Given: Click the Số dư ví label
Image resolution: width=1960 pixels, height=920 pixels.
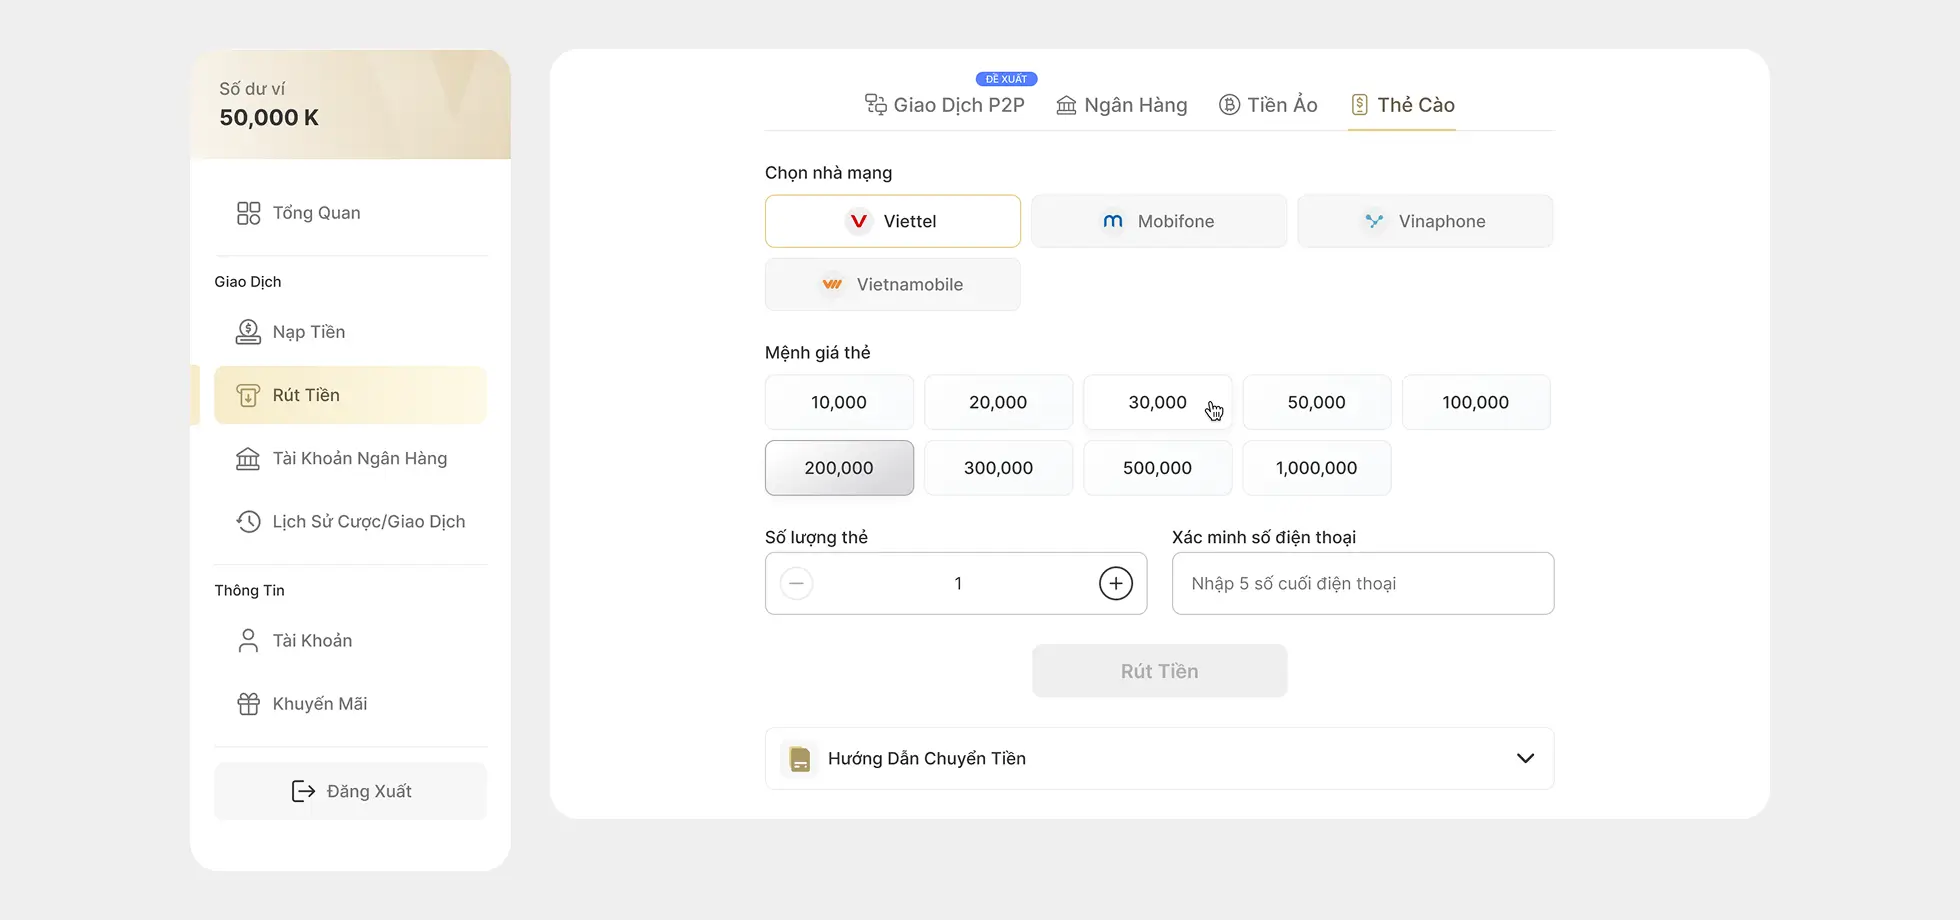Looking at the screenshot, I should pyautogui.click(x=252, y=89).
